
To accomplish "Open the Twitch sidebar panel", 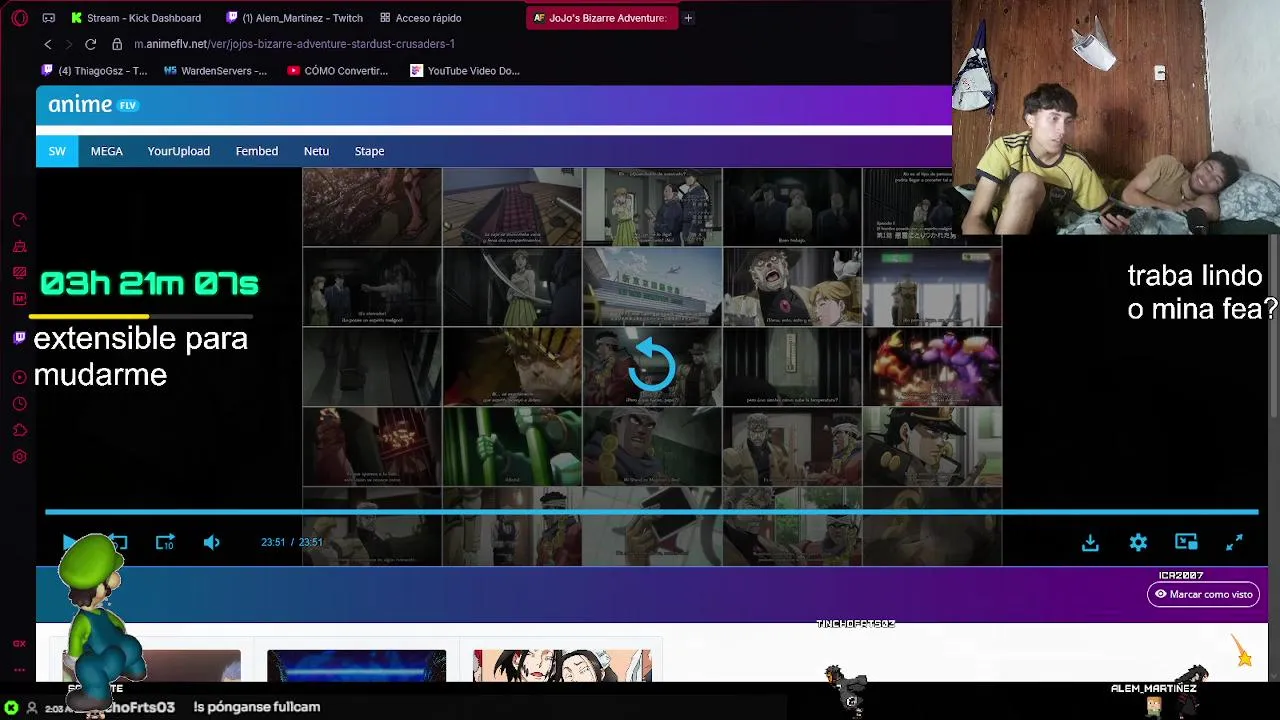I will (19, 338).
